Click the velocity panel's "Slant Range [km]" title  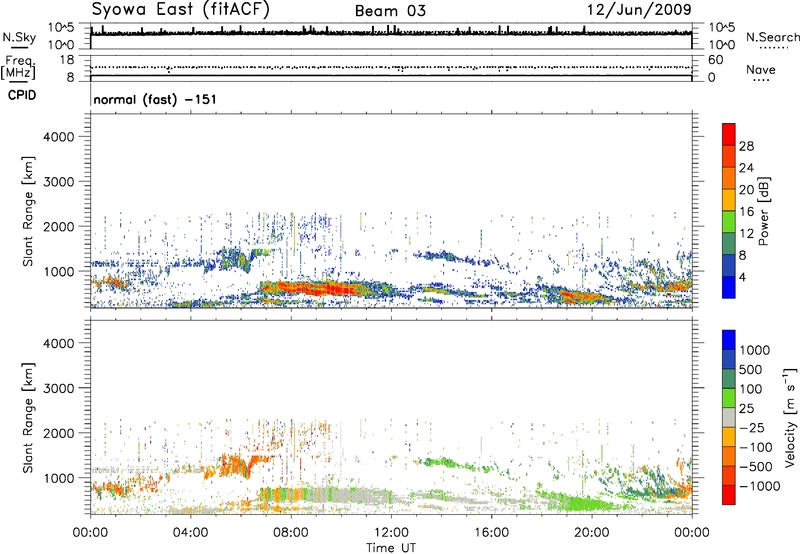coord(28,417)
